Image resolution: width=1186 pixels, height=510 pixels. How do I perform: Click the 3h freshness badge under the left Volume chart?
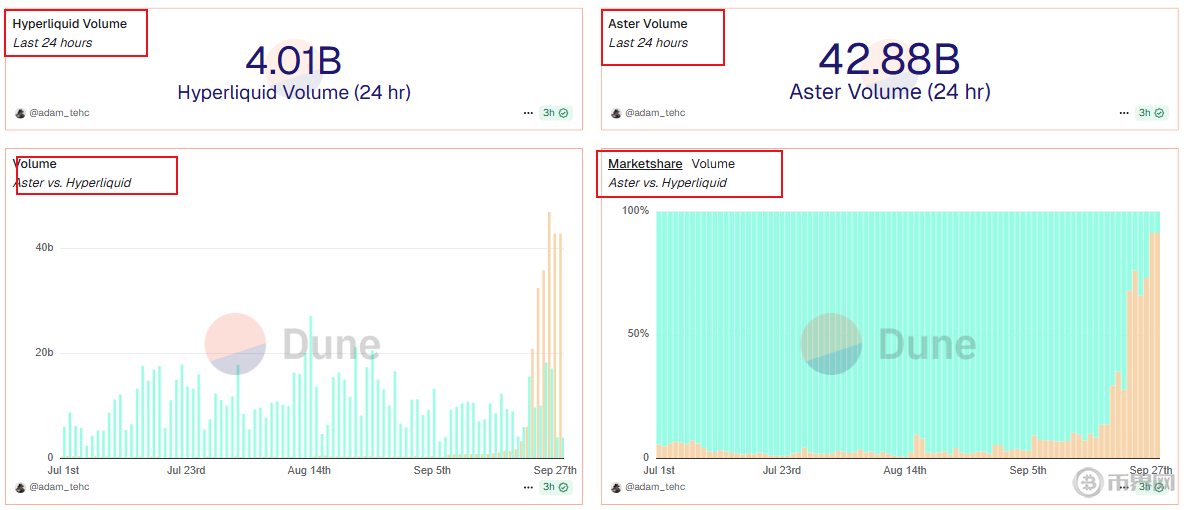[x=555, y=487]
